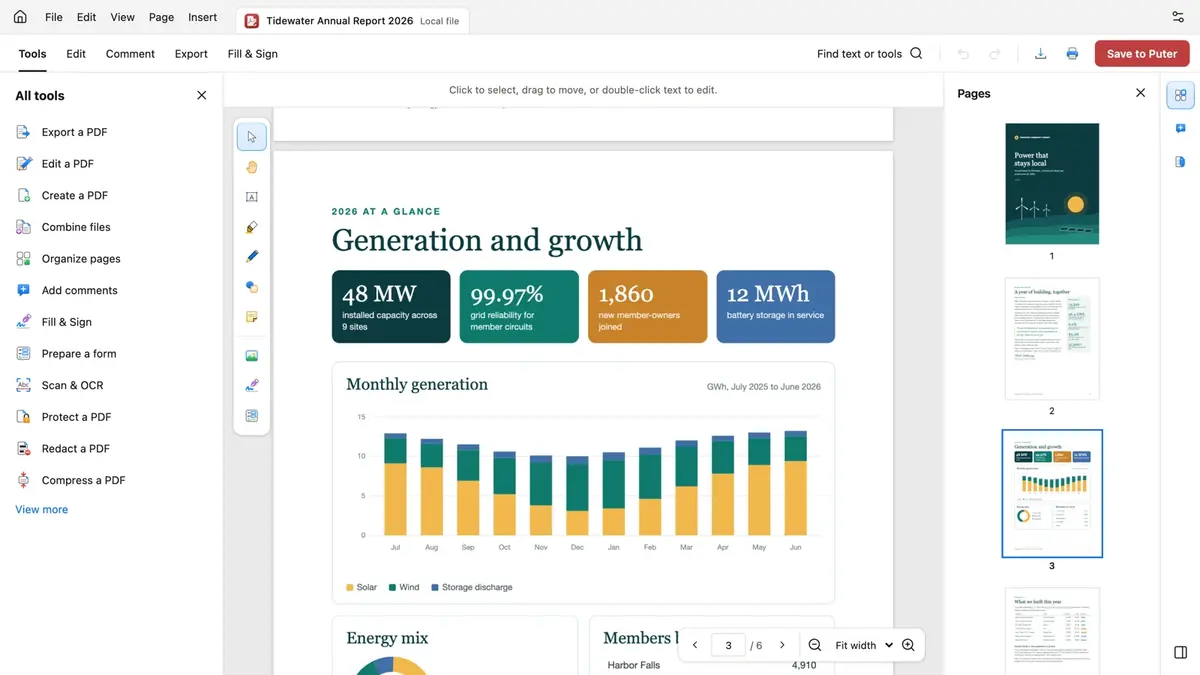This screenshot has height=675, width=1200.
Task: Close the Pages panel
Action: click(x=1140, y=93)
